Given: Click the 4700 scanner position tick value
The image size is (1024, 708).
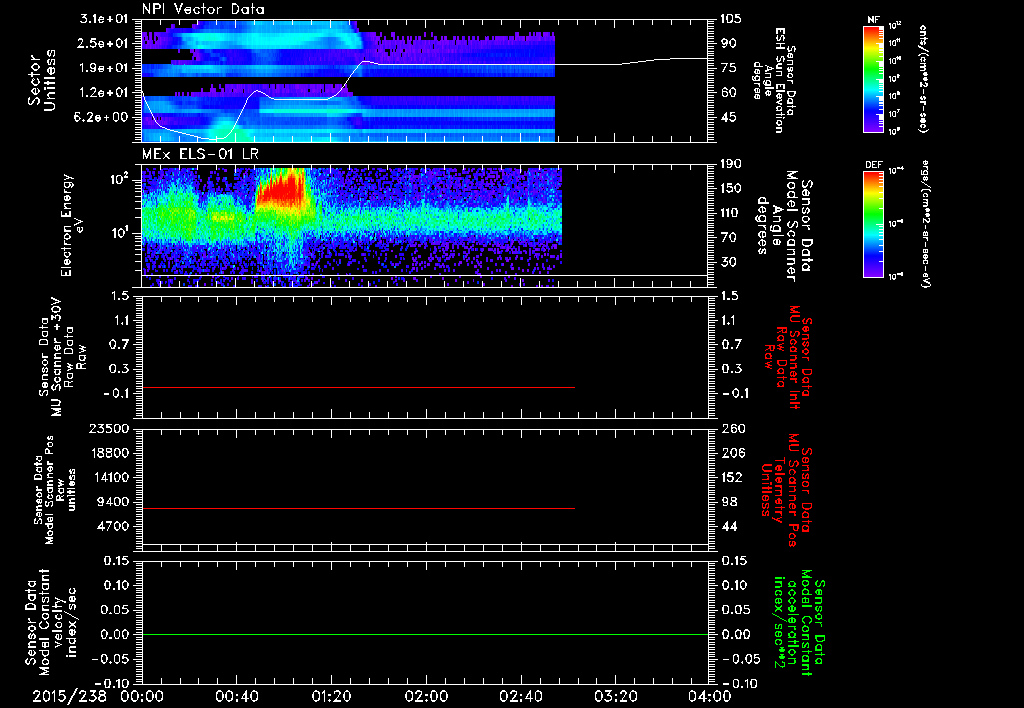Looking at the screenshot, I should tap(112, 526).
